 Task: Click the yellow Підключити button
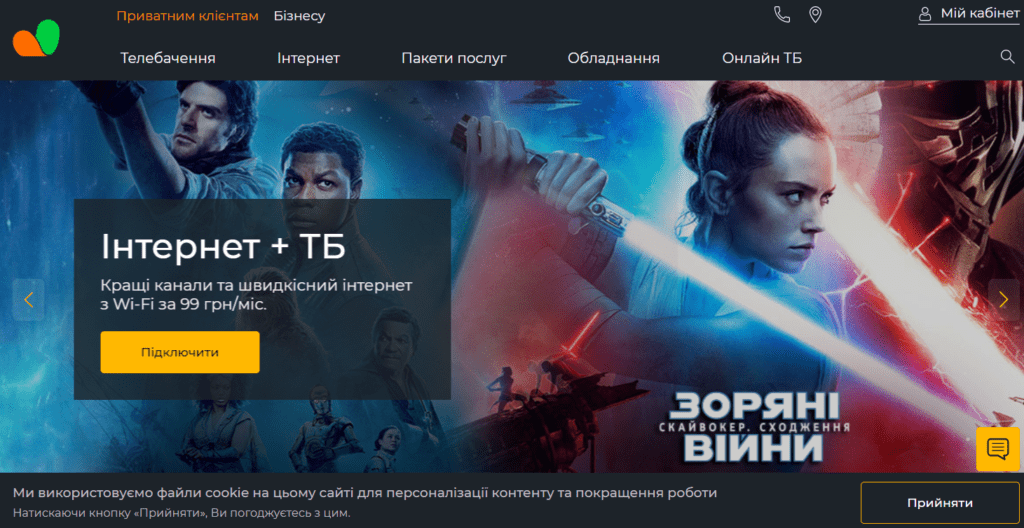(x=180, y=352)
